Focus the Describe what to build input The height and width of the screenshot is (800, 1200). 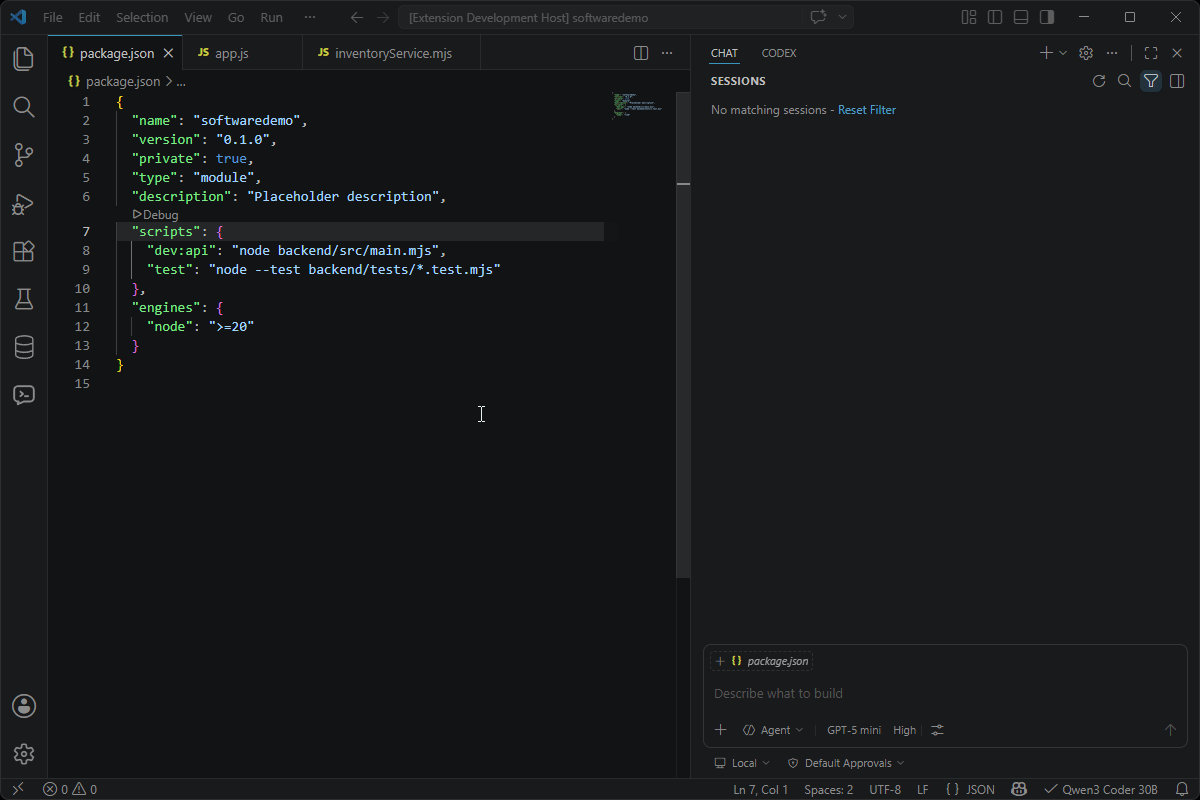945,693
